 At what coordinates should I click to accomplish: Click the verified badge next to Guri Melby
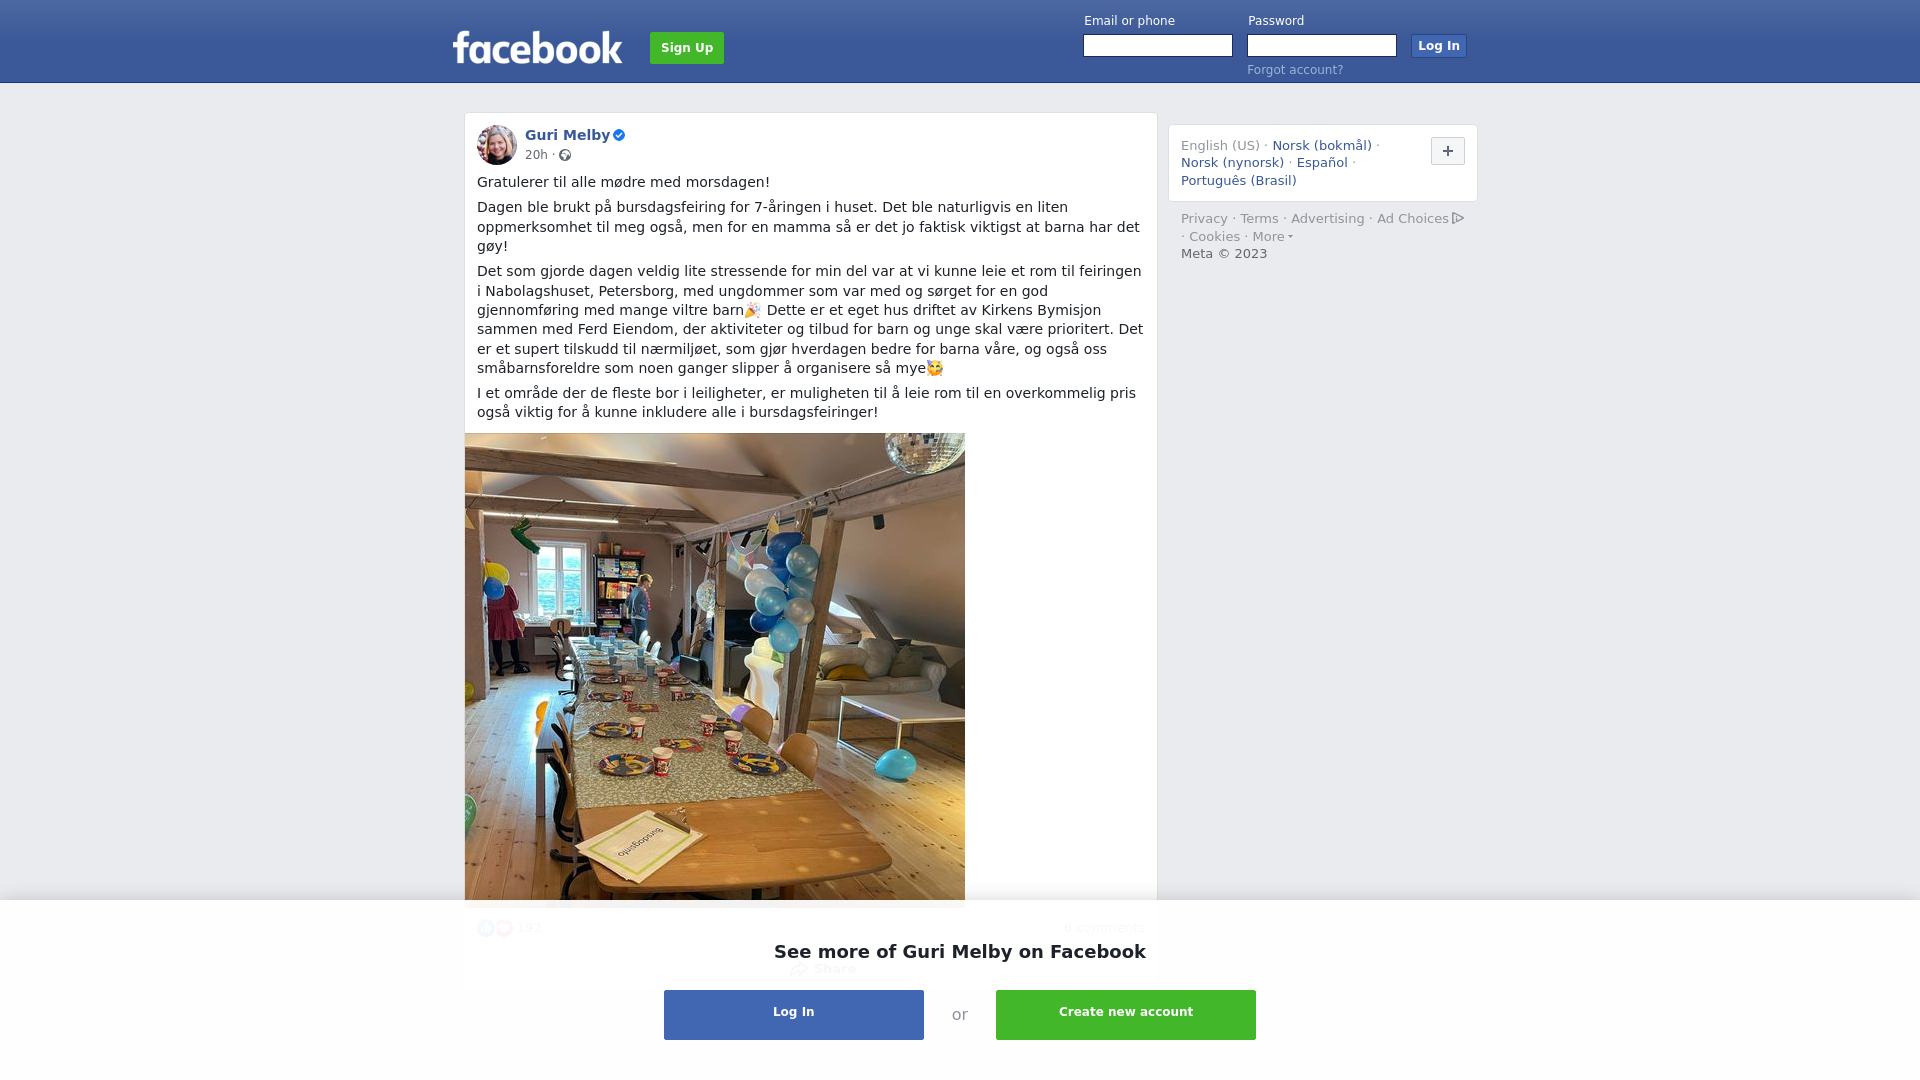click(619, 135)
